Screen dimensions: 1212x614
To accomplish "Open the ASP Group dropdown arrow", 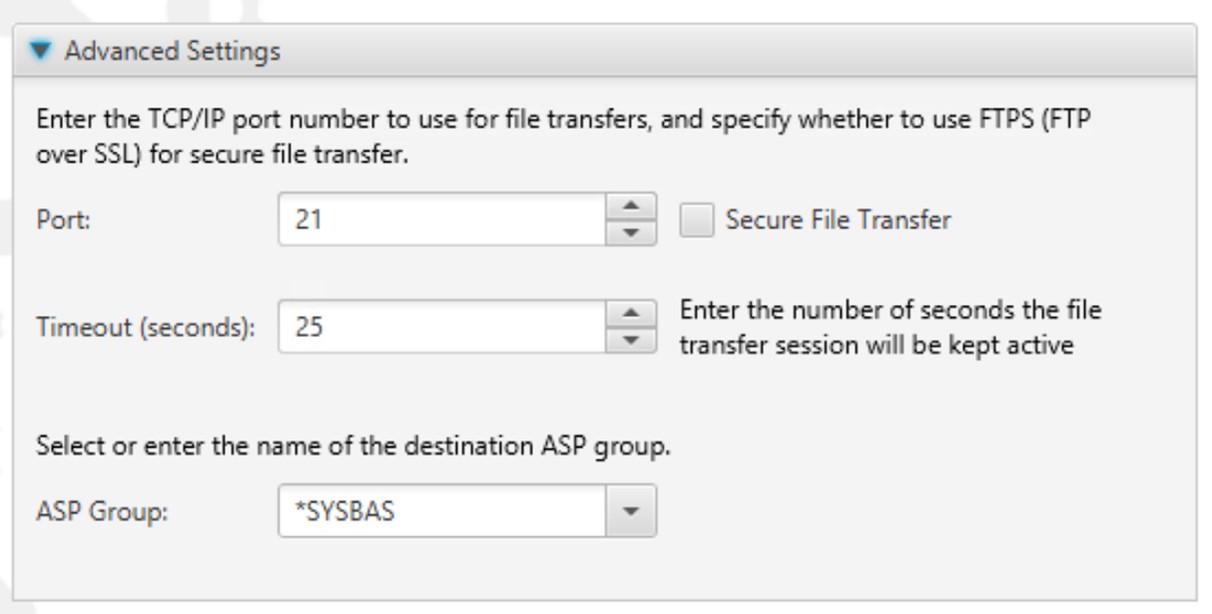I will coord(631,511).
